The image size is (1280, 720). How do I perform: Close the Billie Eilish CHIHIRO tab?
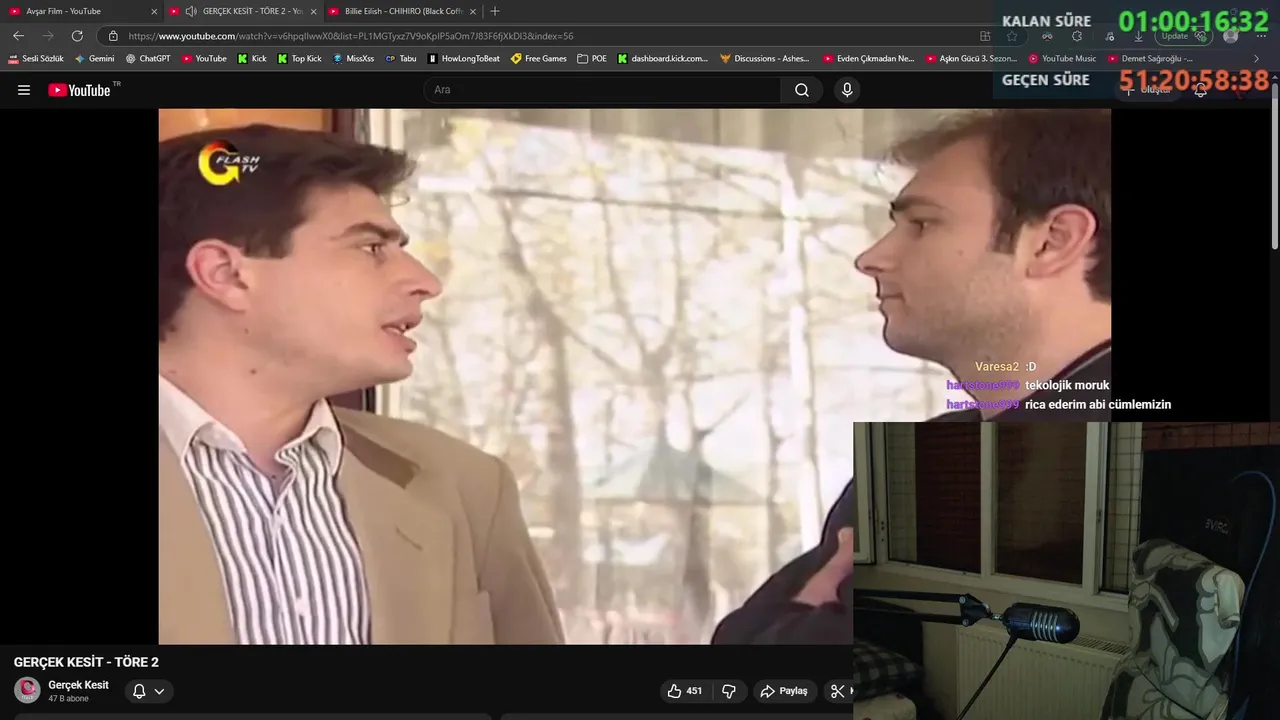[473, 11]
